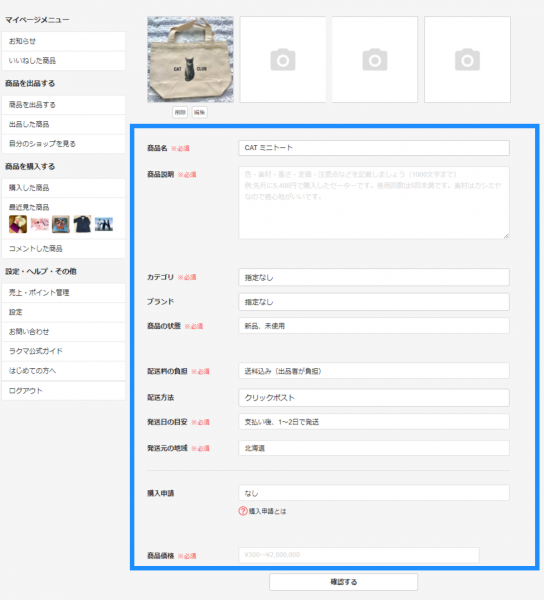Open the navy shirt recently viewed thumbnail
The image size is (544, 600).
pyautogui.click(x=82, y=224)
